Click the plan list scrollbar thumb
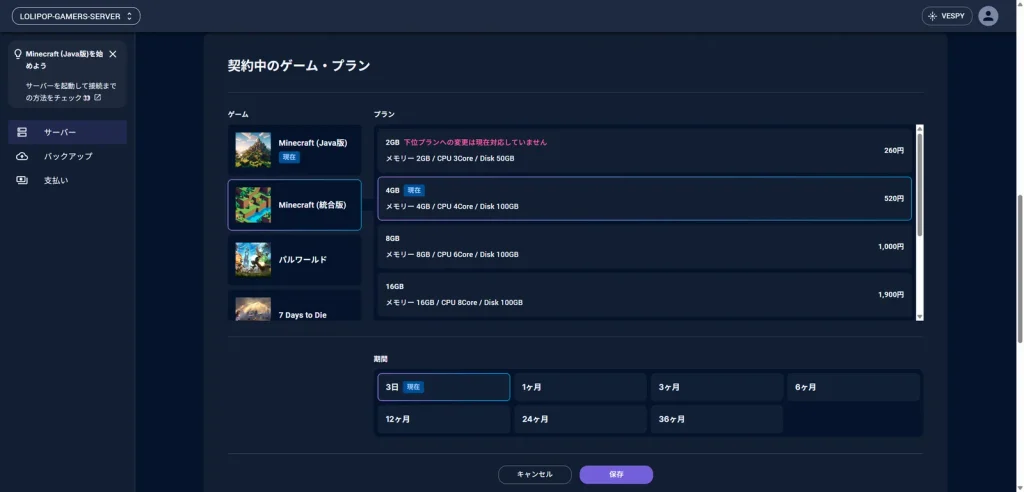The image size is (1024, 492). point(920,184)
